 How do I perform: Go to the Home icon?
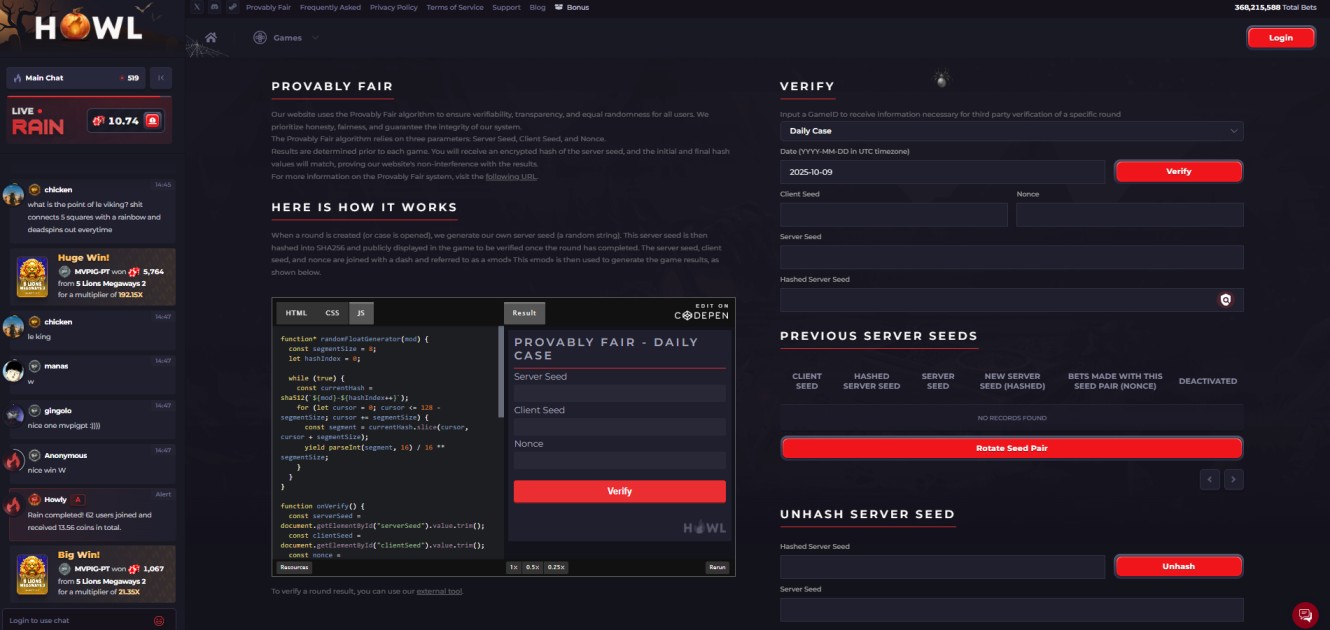click(211, 38)
